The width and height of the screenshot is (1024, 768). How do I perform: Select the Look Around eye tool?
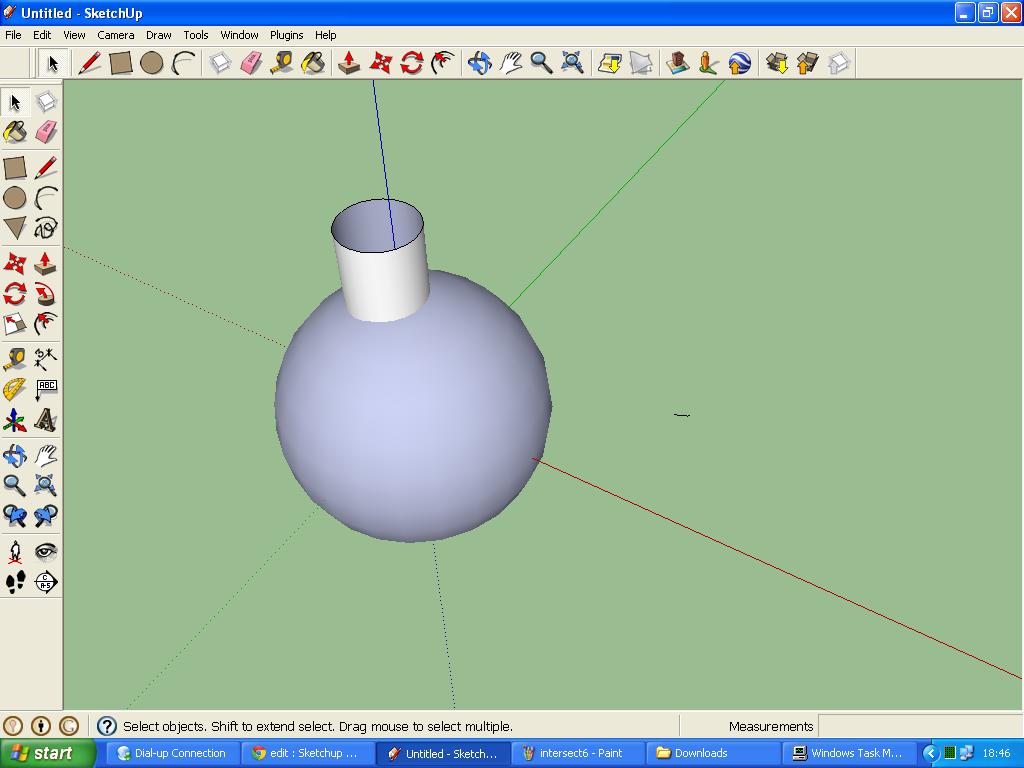(x=46, y=551)
